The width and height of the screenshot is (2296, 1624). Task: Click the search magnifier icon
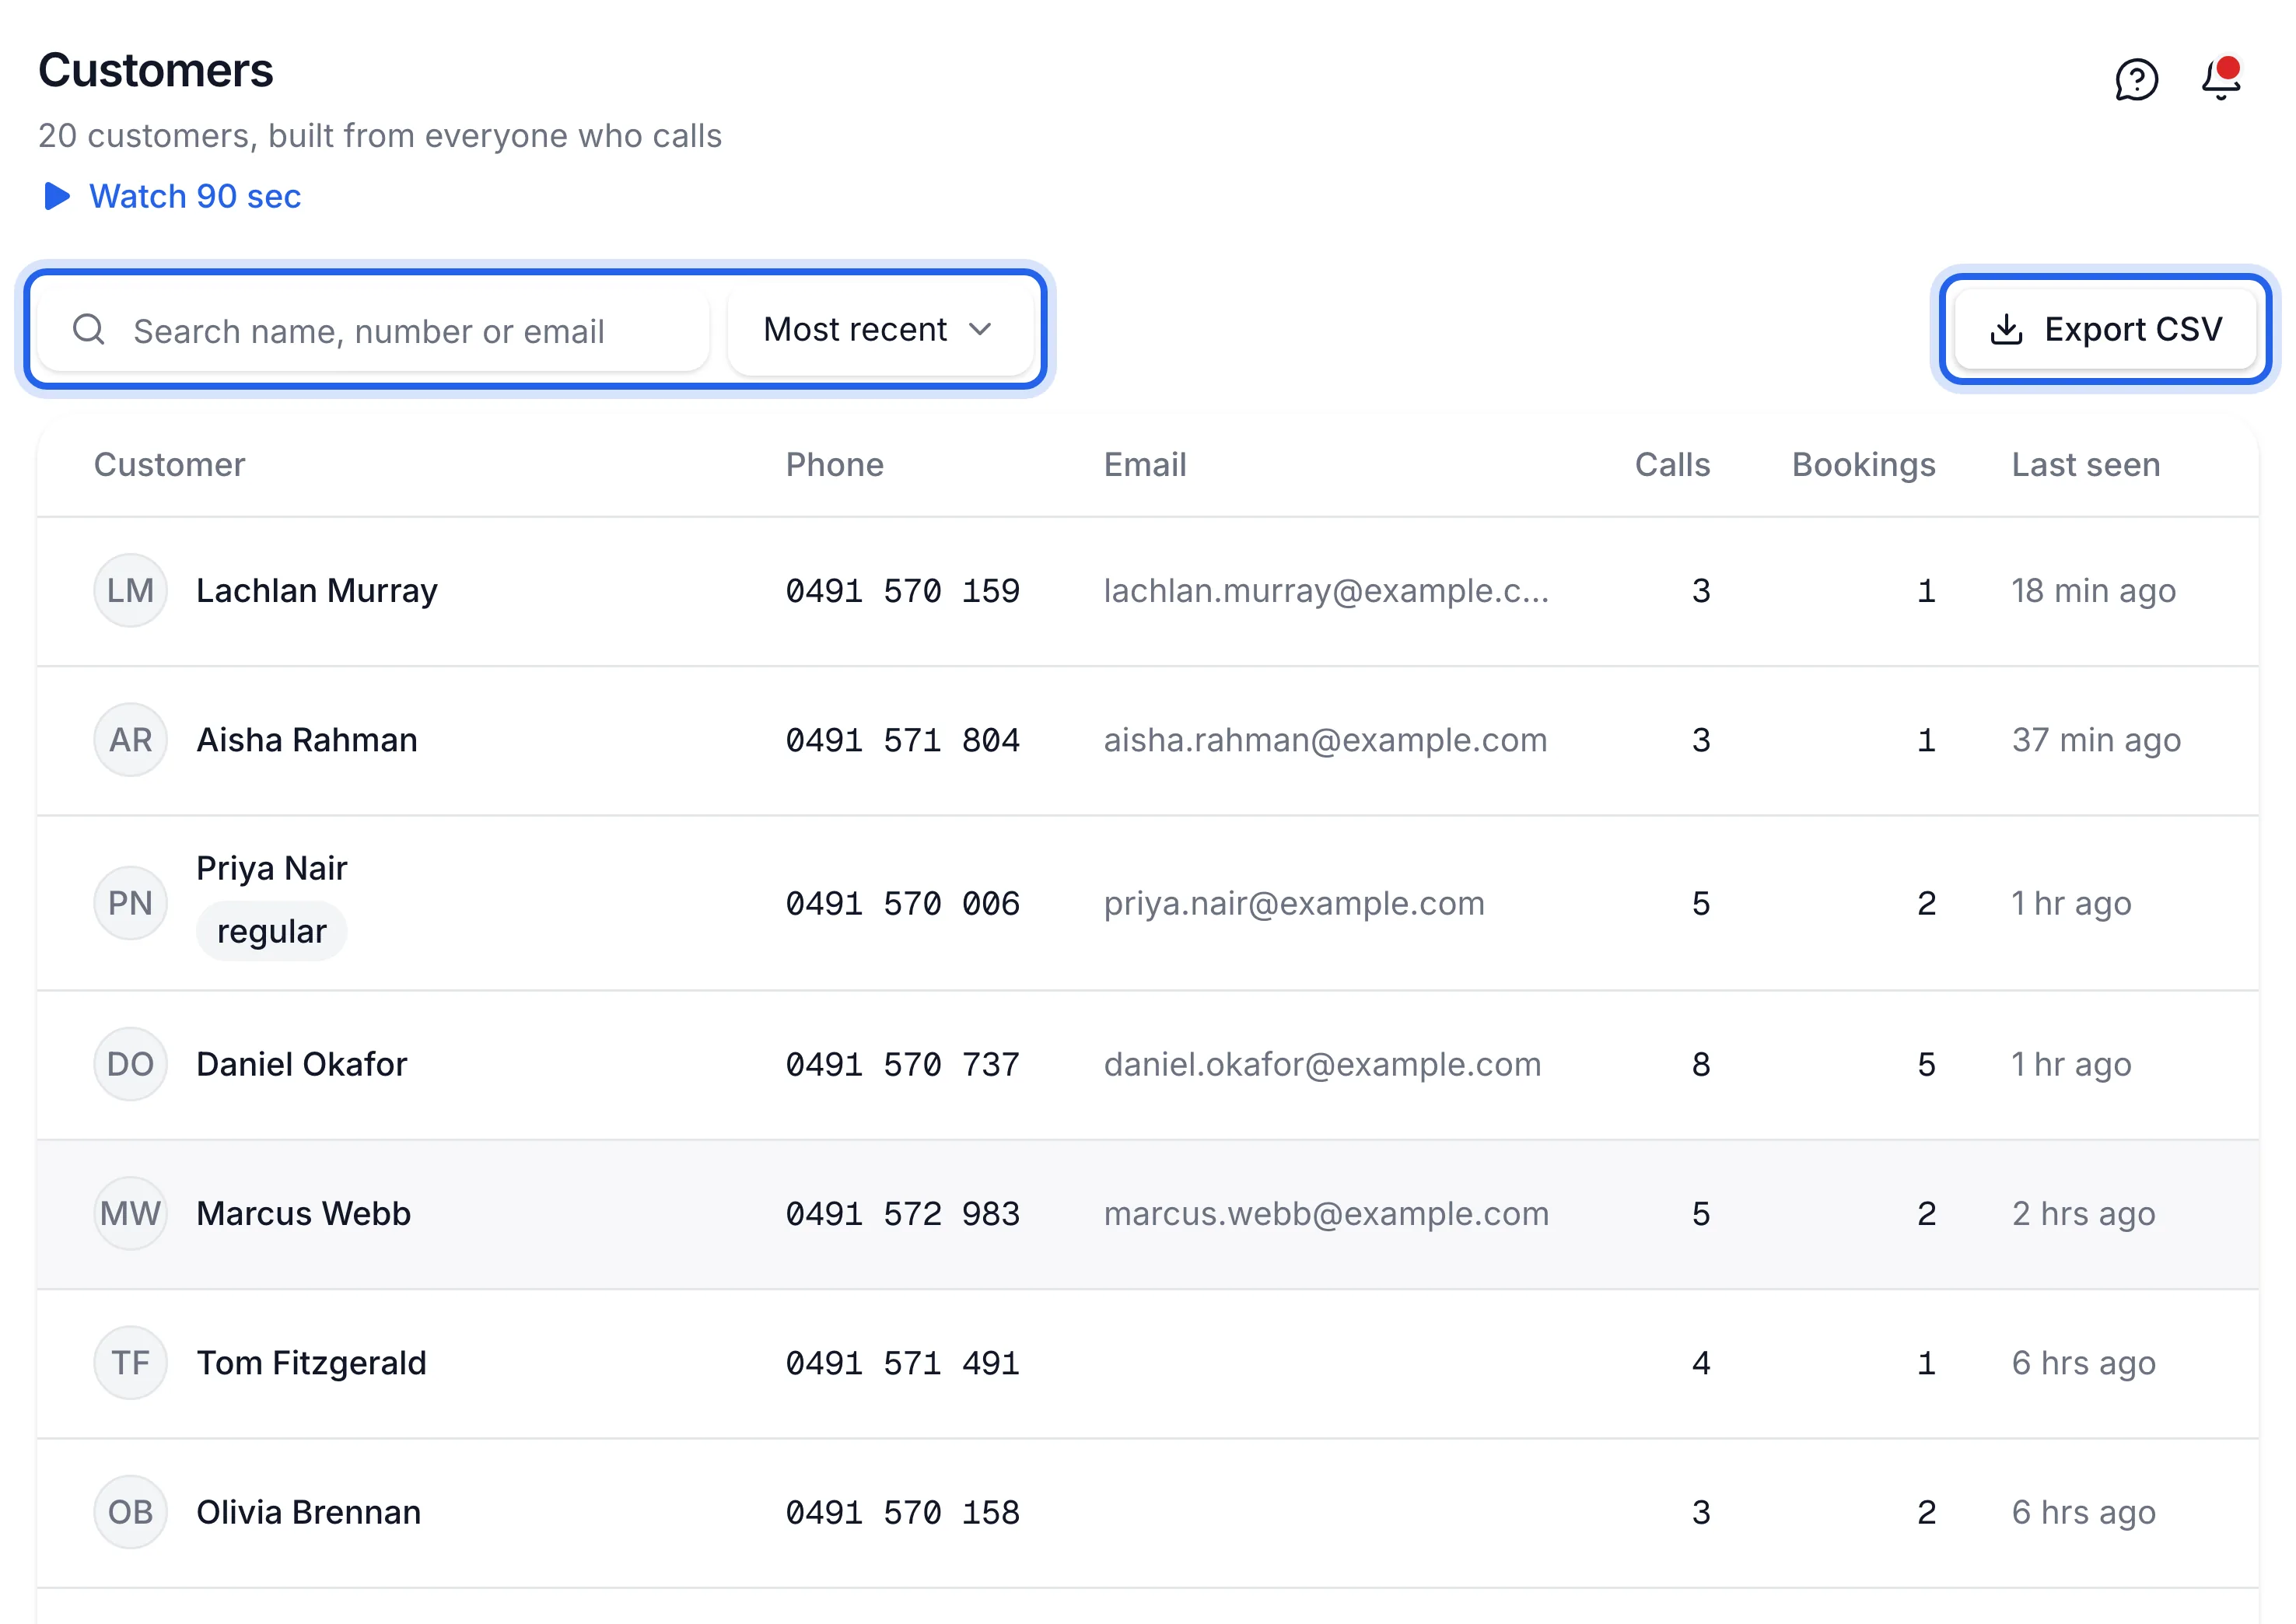[89, 329]
